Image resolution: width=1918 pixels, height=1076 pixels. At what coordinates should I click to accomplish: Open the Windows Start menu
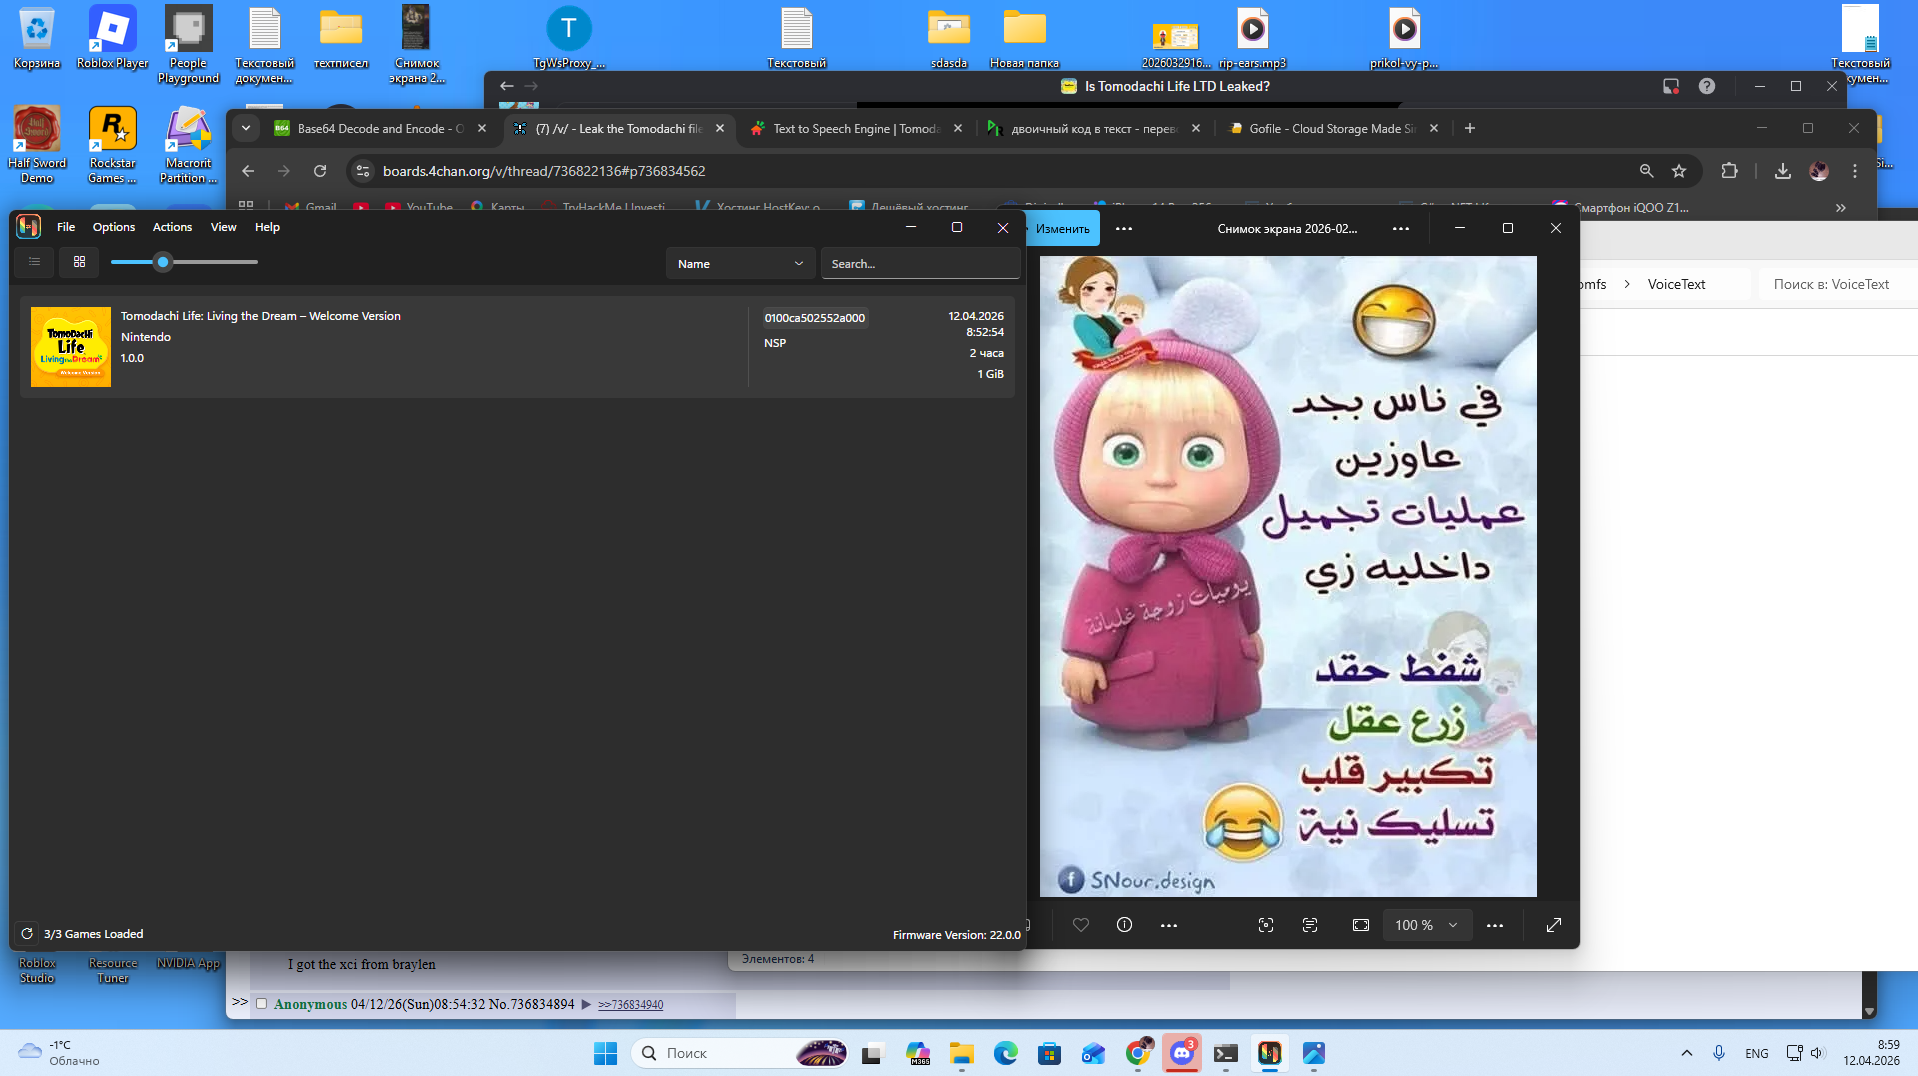605,1053
